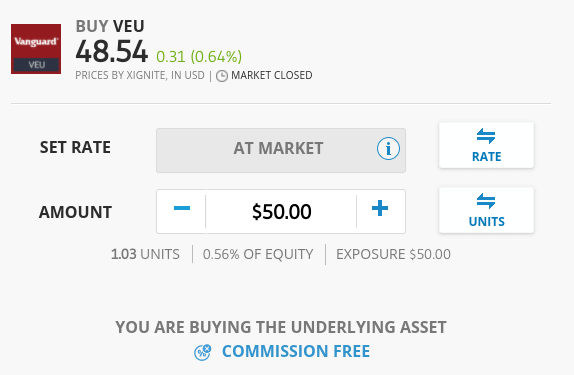Click the Market Closed status label
This screenshot has height=375, width=574.
272,75
